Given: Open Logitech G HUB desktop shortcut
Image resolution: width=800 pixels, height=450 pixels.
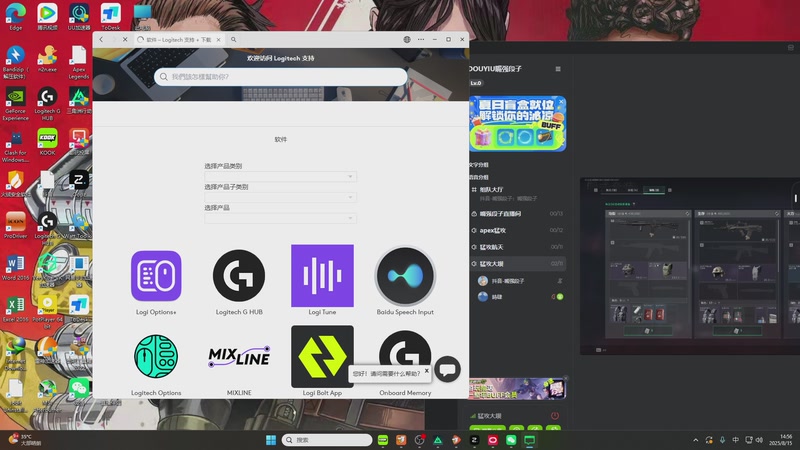Looking at the screenshot, I should (47, 104).
